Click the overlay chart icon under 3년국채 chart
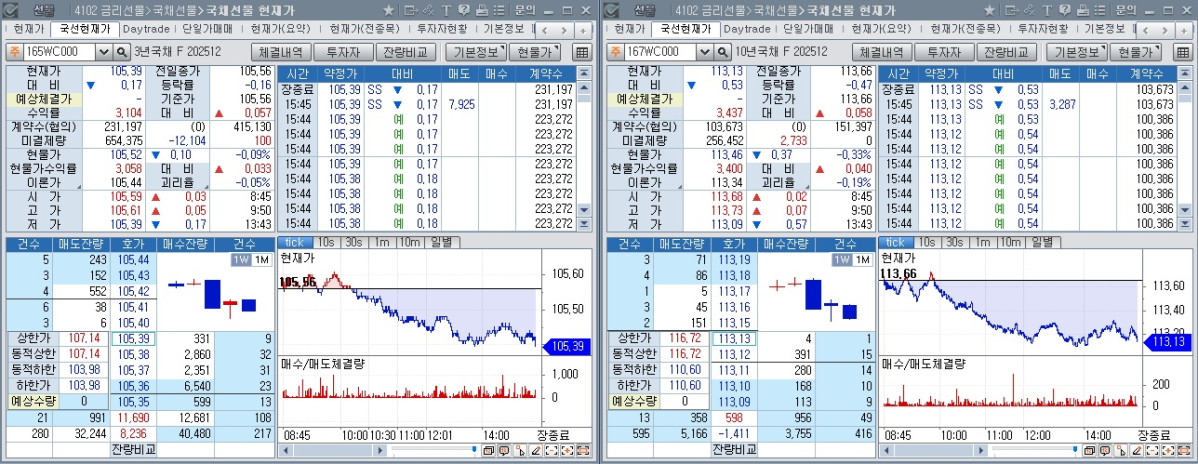1198x464 pixels. point(489,450)
